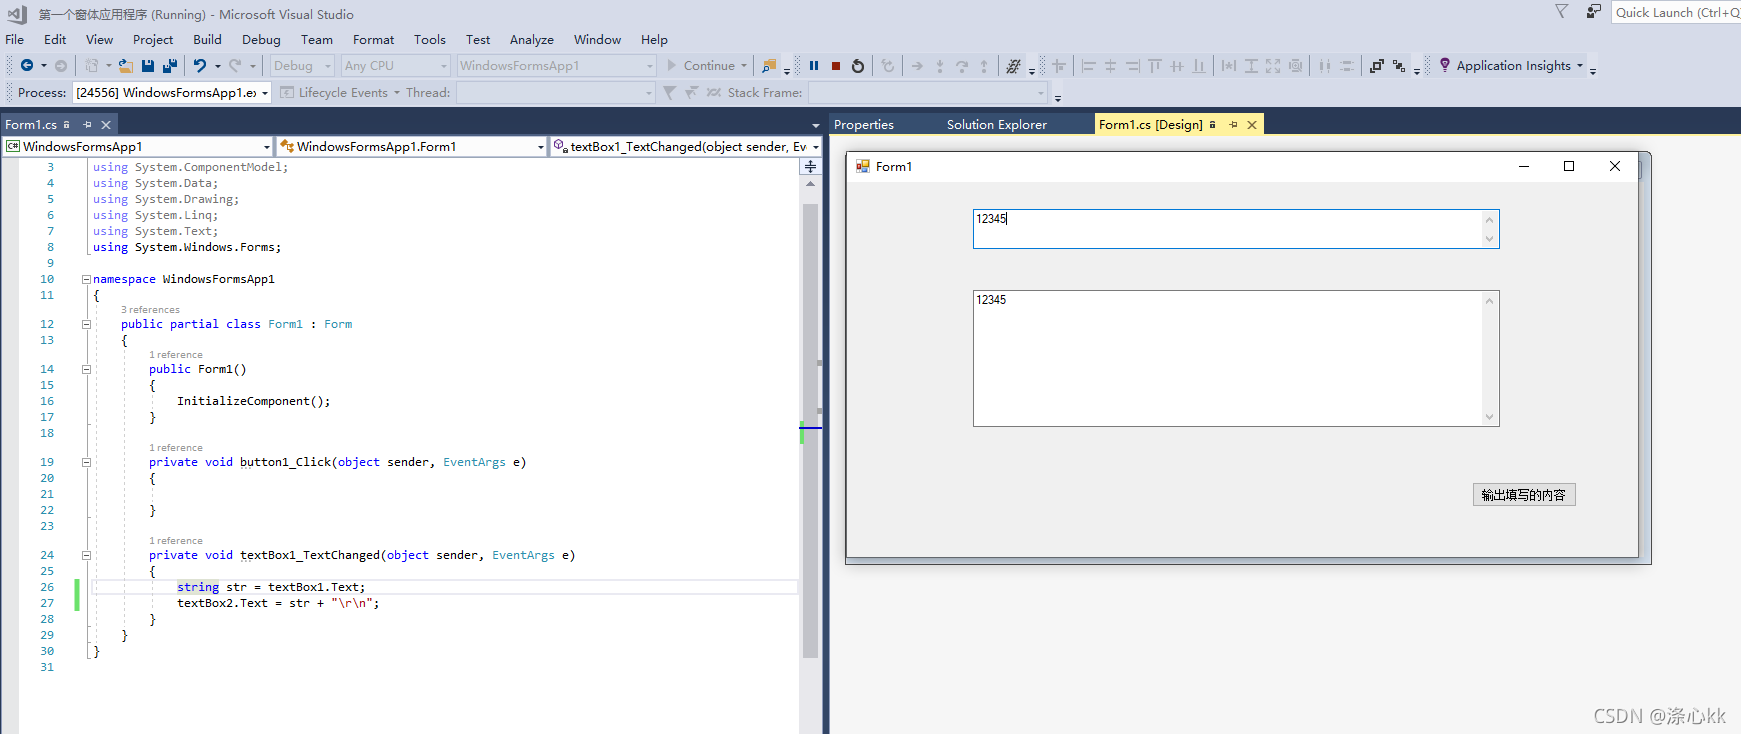This screenshot has width=1741, height=734.
Task: Click the Save All icon
Action: [x=170, y=66]
